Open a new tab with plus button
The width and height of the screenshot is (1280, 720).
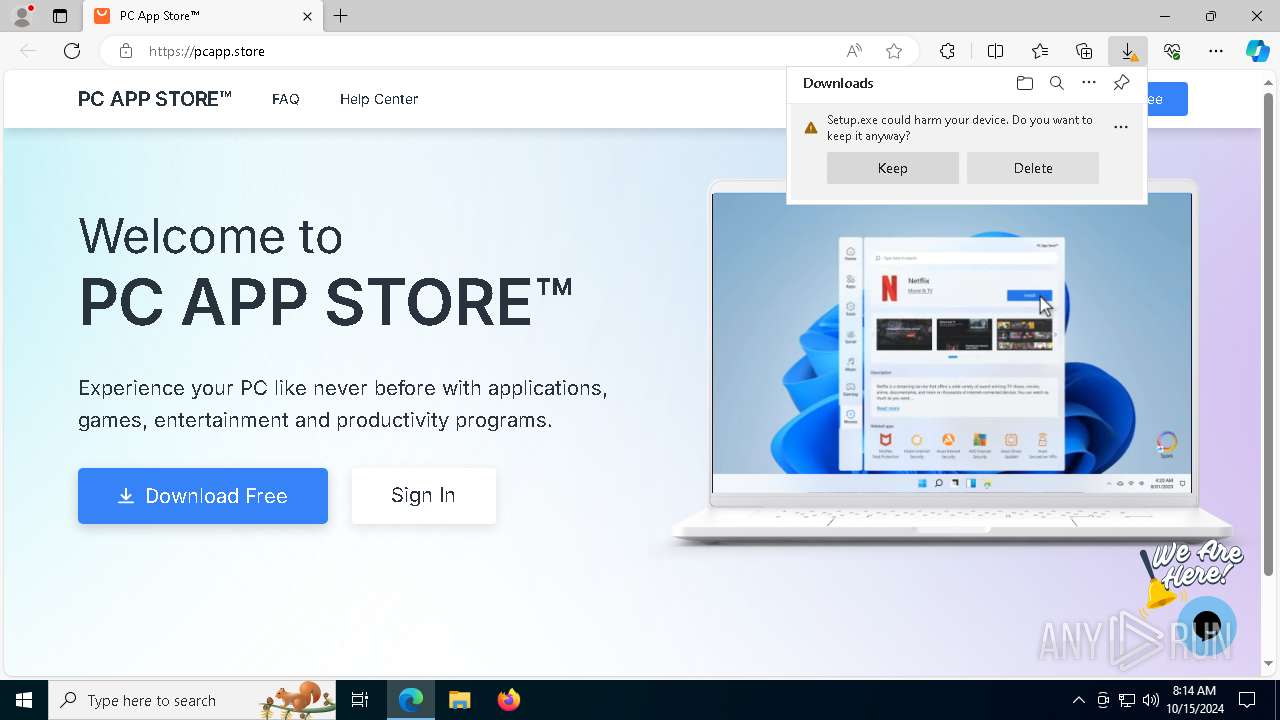pos(341,16)
